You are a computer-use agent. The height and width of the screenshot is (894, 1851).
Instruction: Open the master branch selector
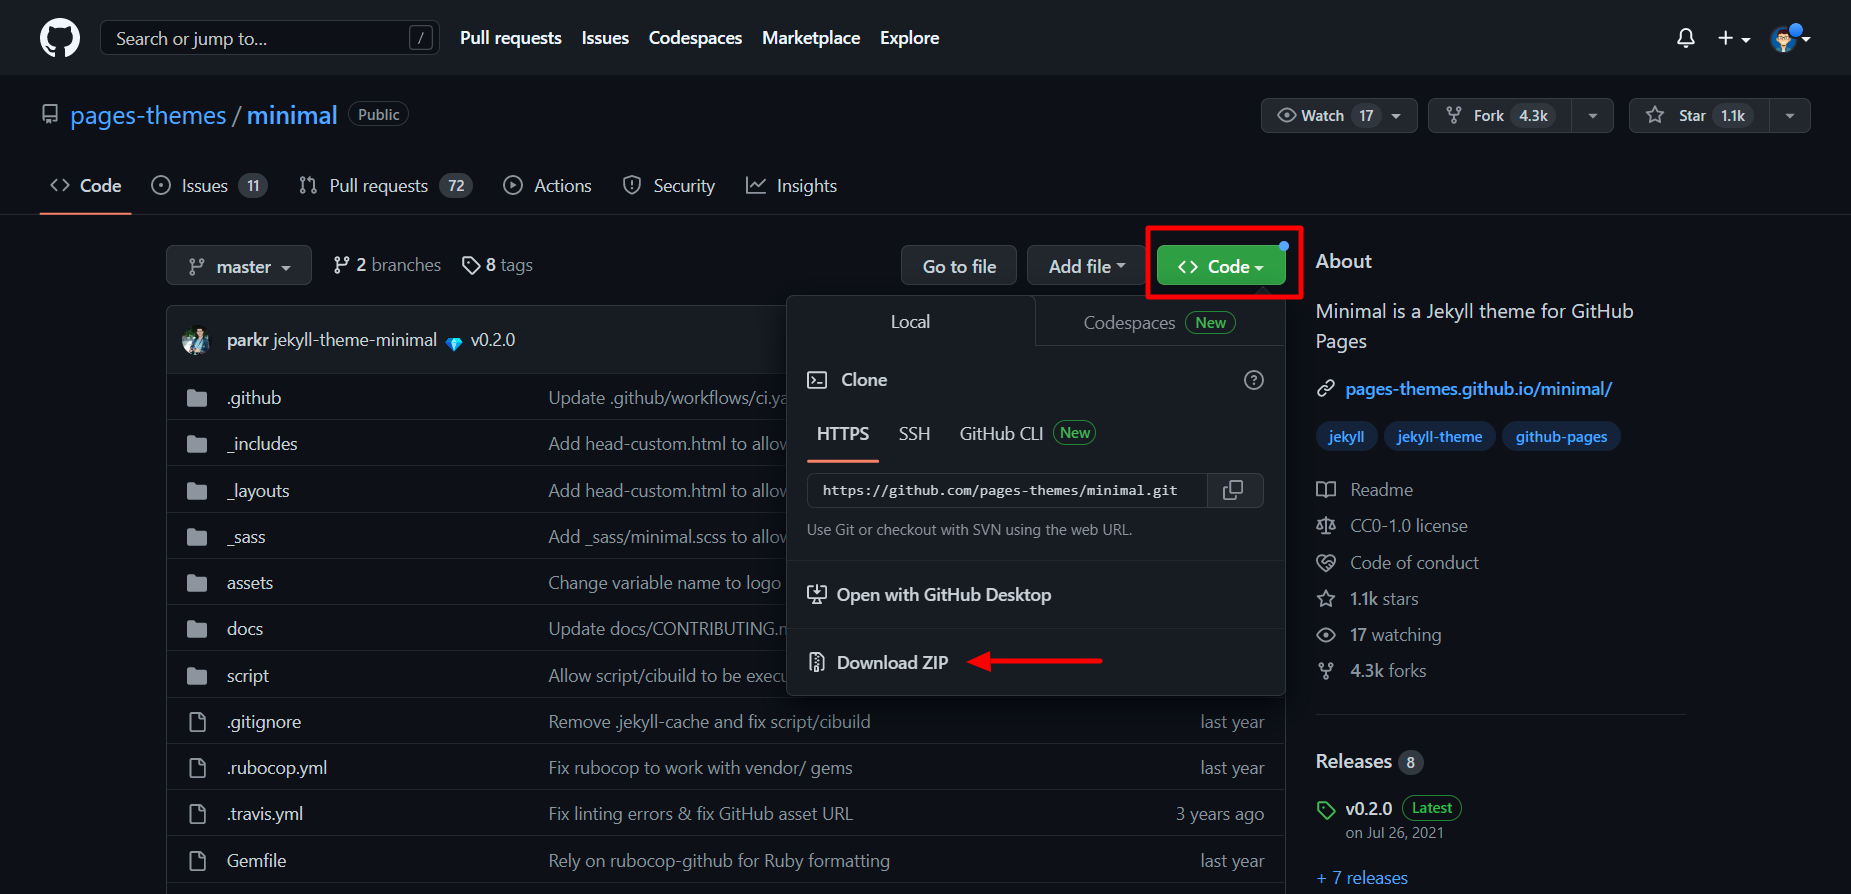coord(239,266)
